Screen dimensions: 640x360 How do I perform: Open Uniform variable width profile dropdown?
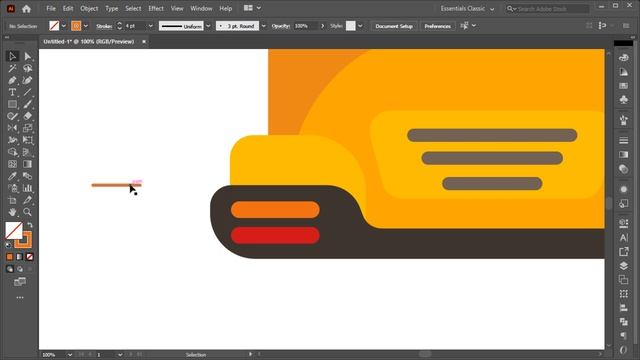208,26
